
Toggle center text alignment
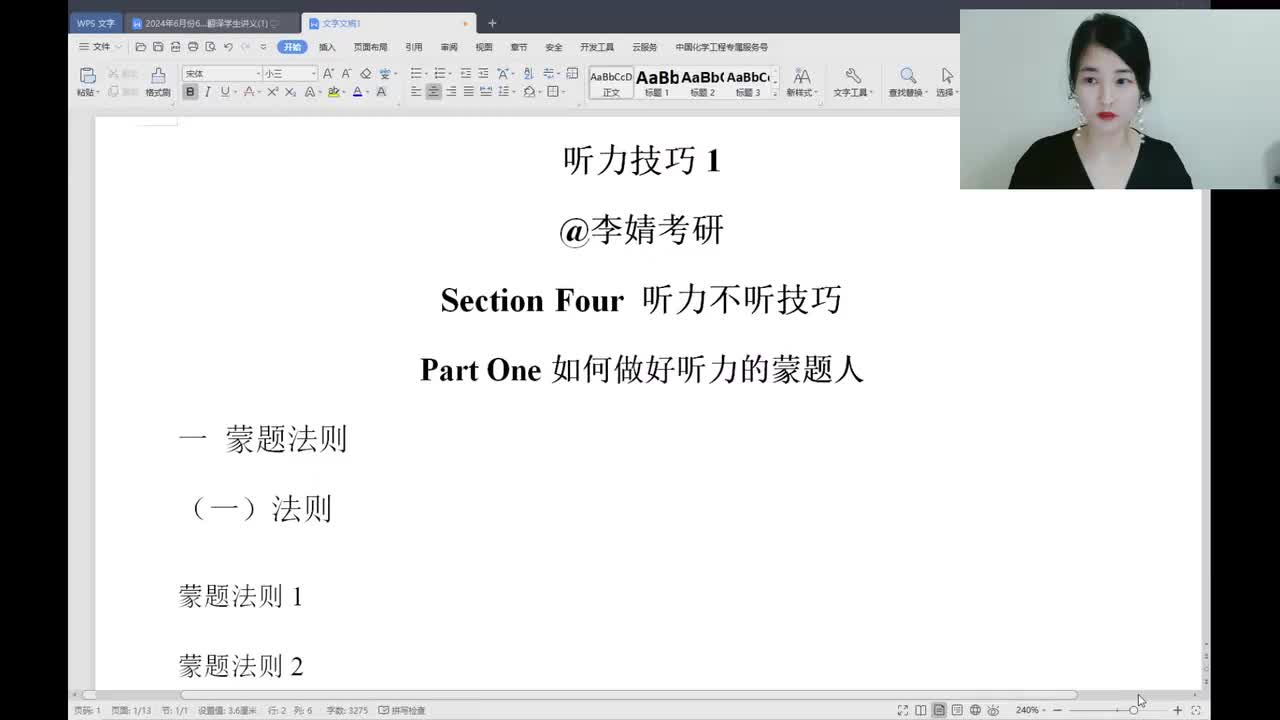433,92
